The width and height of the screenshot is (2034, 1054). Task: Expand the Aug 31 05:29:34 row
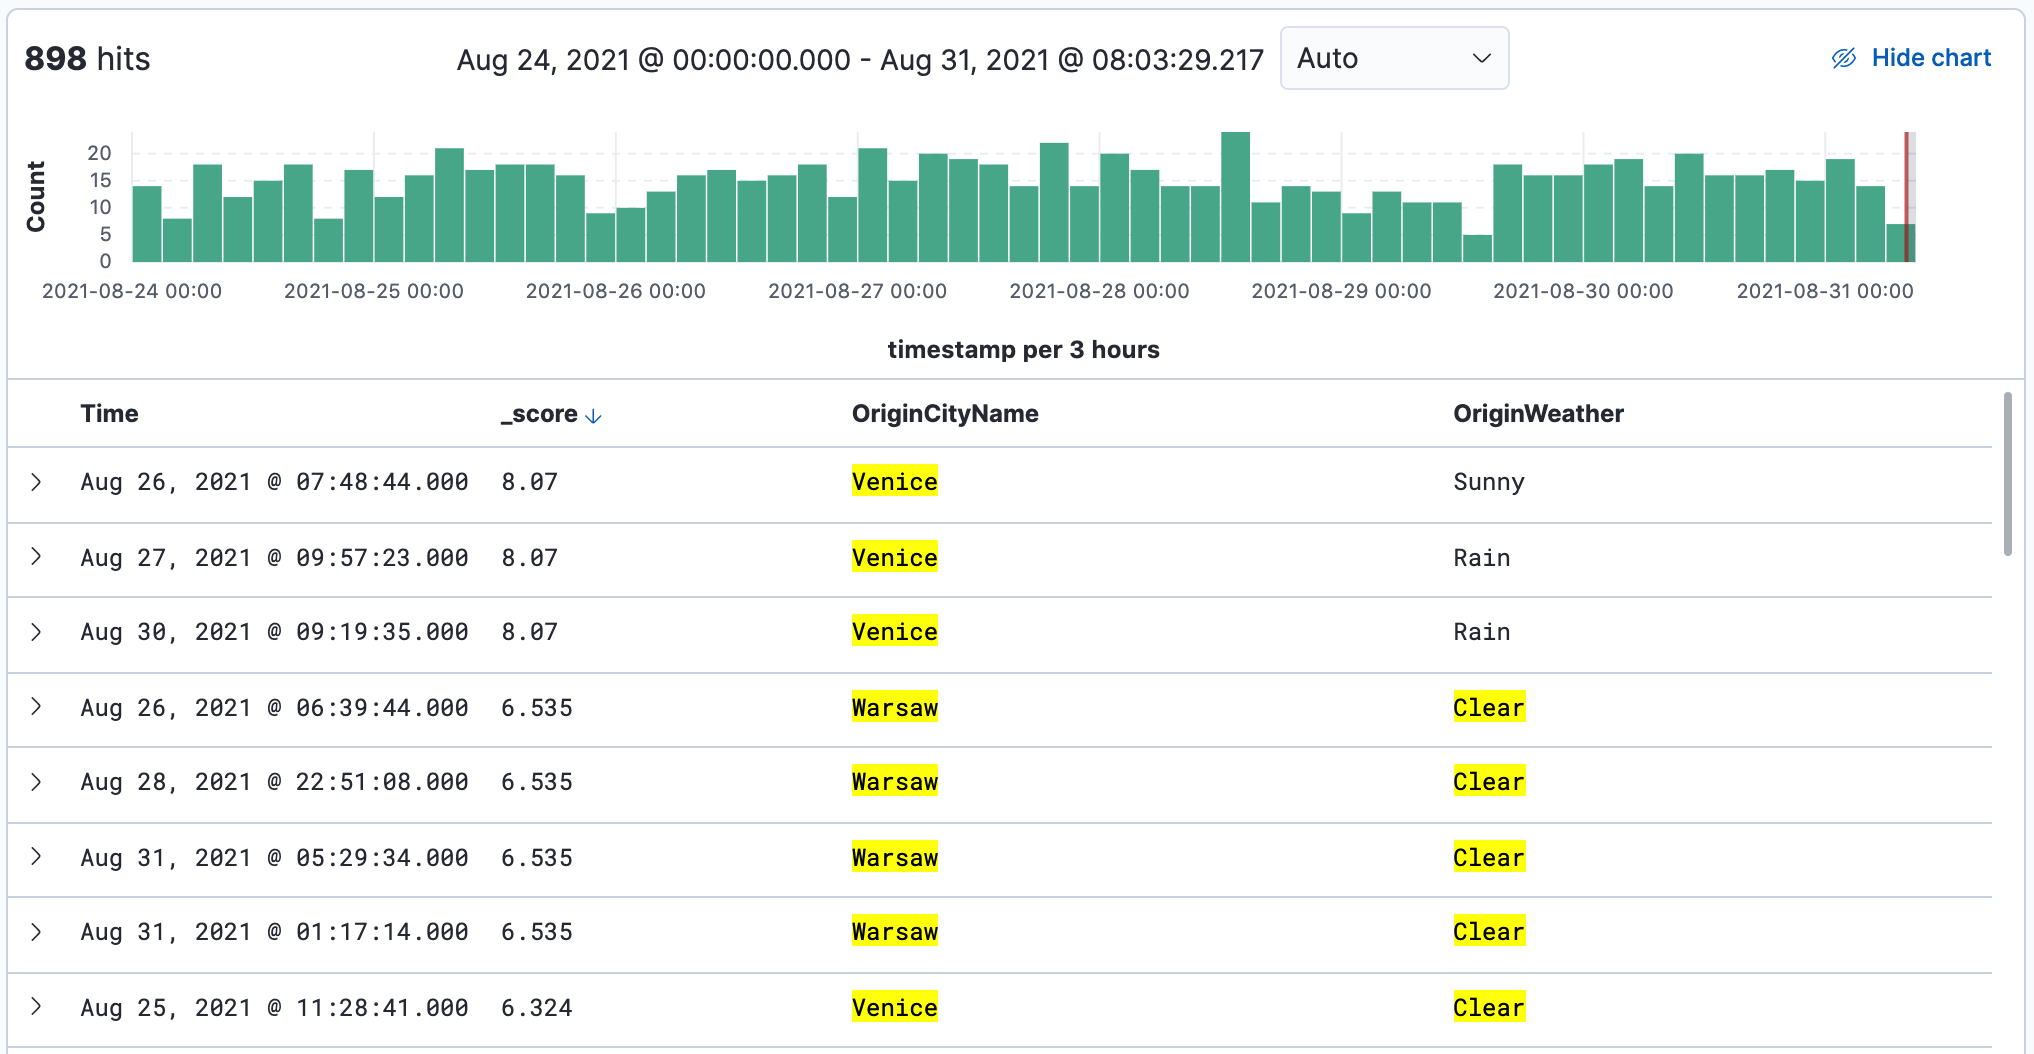coord(37,857)
